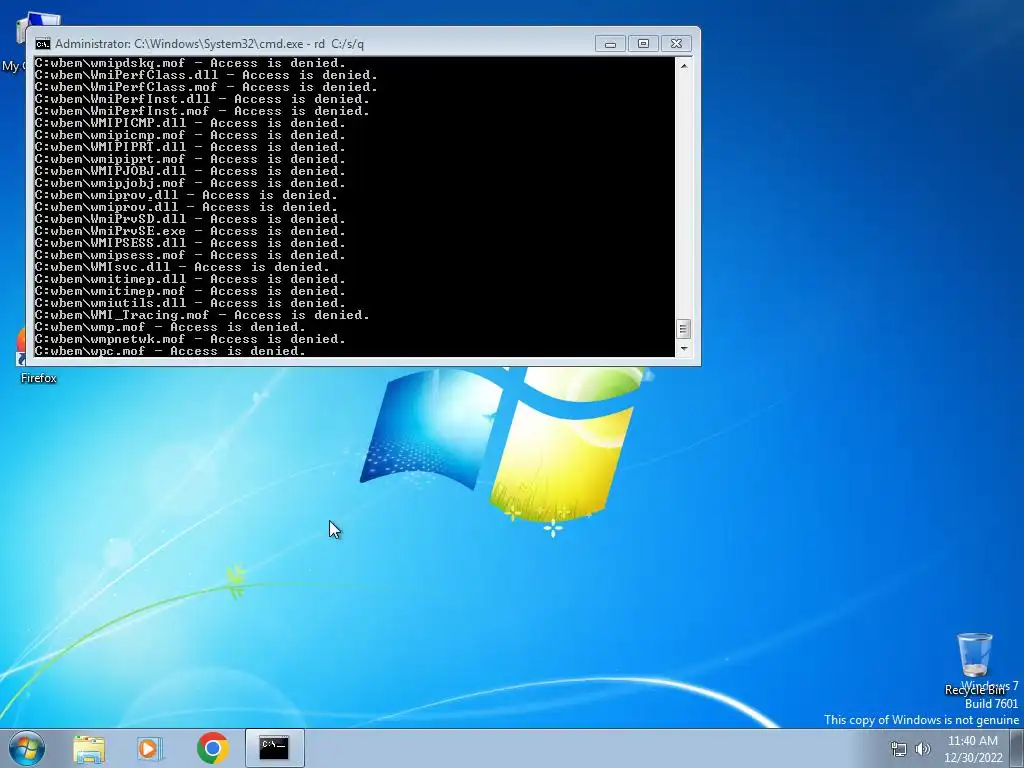
Task: Click the line mentioning WmiPerfClass.mof
Action: click(206, 87)
